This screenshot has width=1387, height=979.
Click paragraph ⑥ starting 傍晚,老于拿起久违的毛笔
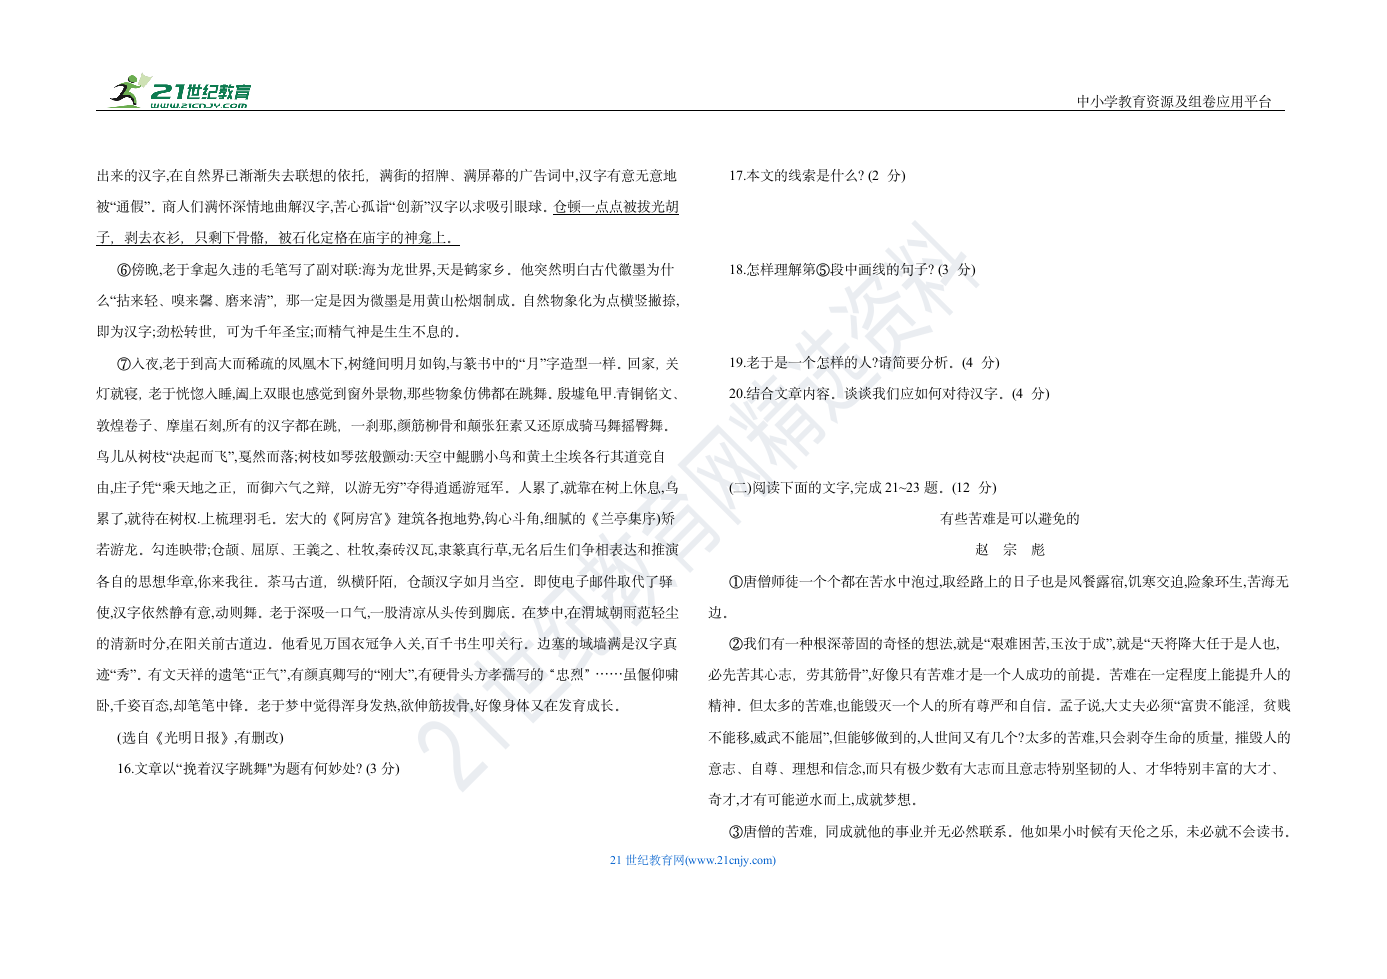(x=388, y=301)
